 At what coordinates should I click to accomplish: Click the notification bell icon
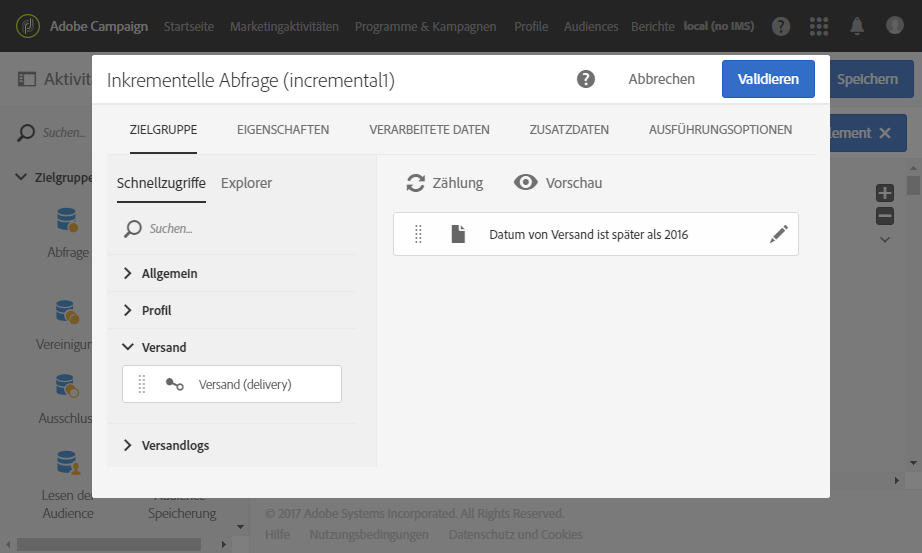(x=857, y=26)
